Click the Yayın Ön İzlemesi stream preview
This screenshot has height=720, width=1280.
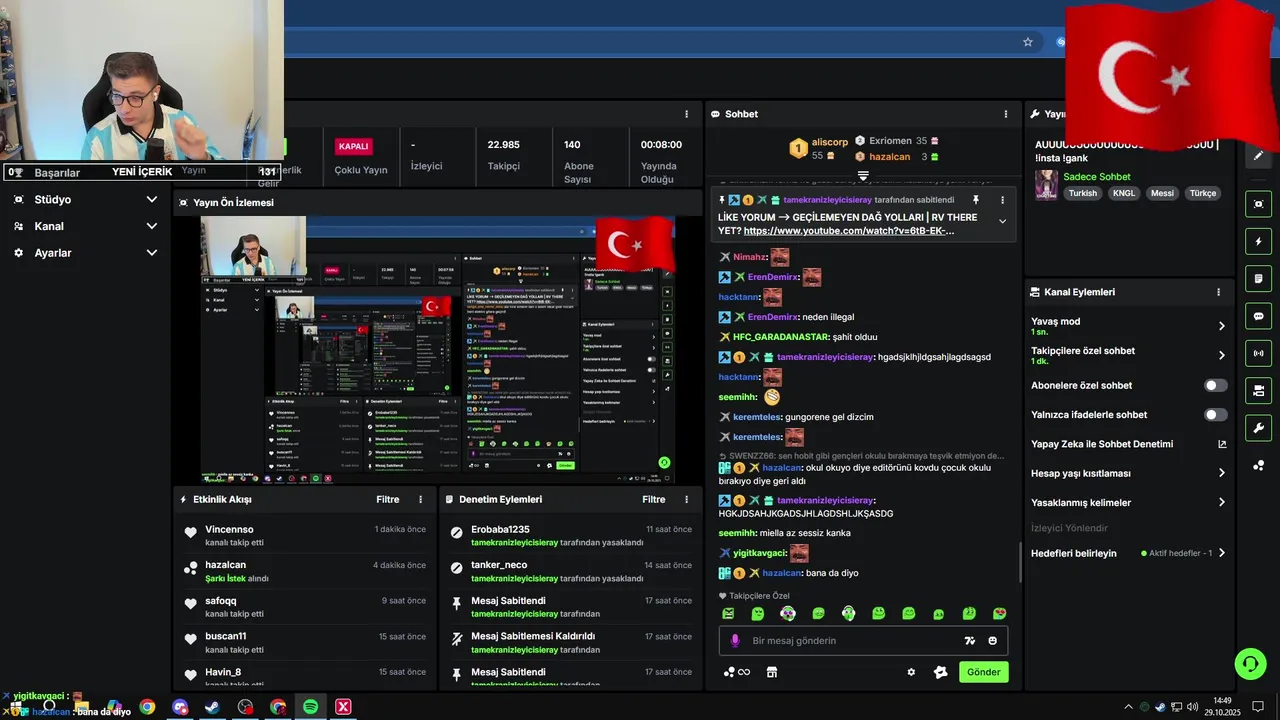point(439,350)
